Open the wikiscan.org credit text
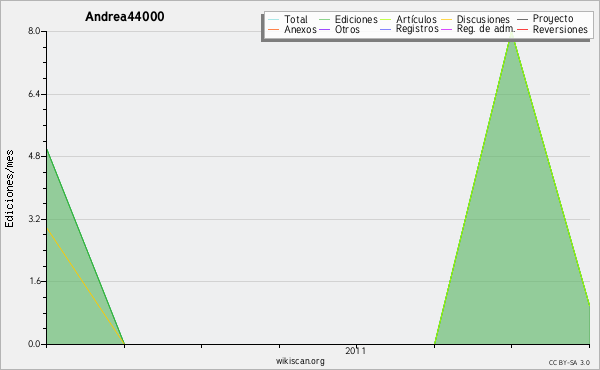 click(x=300, y=361)
